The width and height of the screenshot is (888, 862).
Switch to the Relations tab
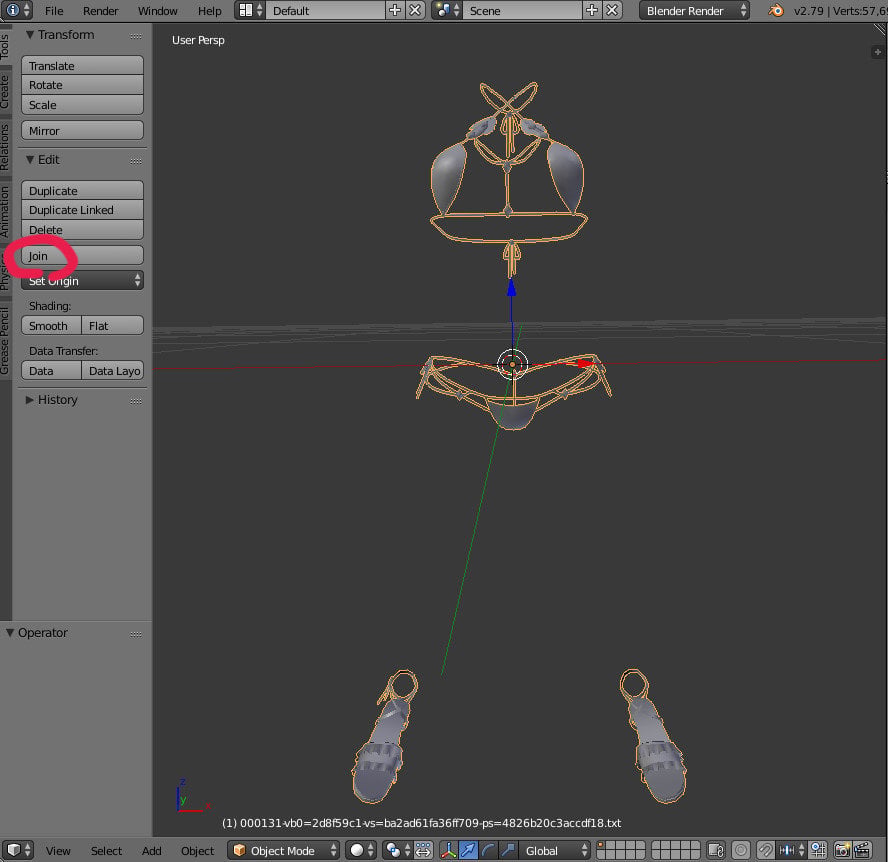5,147
